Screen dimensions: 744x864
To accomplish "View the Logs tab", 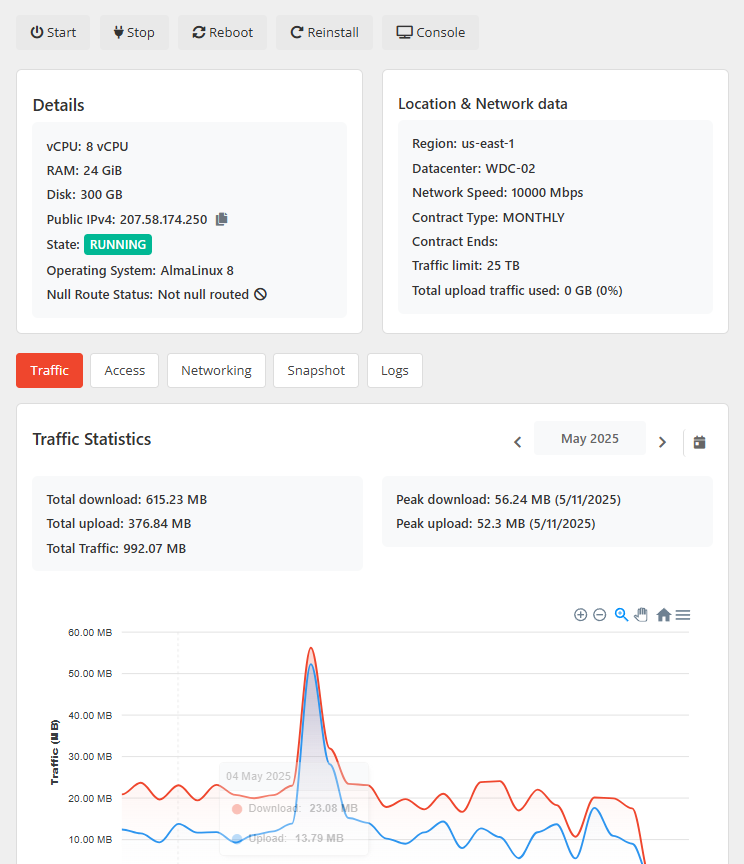I will tap(395, 370).
